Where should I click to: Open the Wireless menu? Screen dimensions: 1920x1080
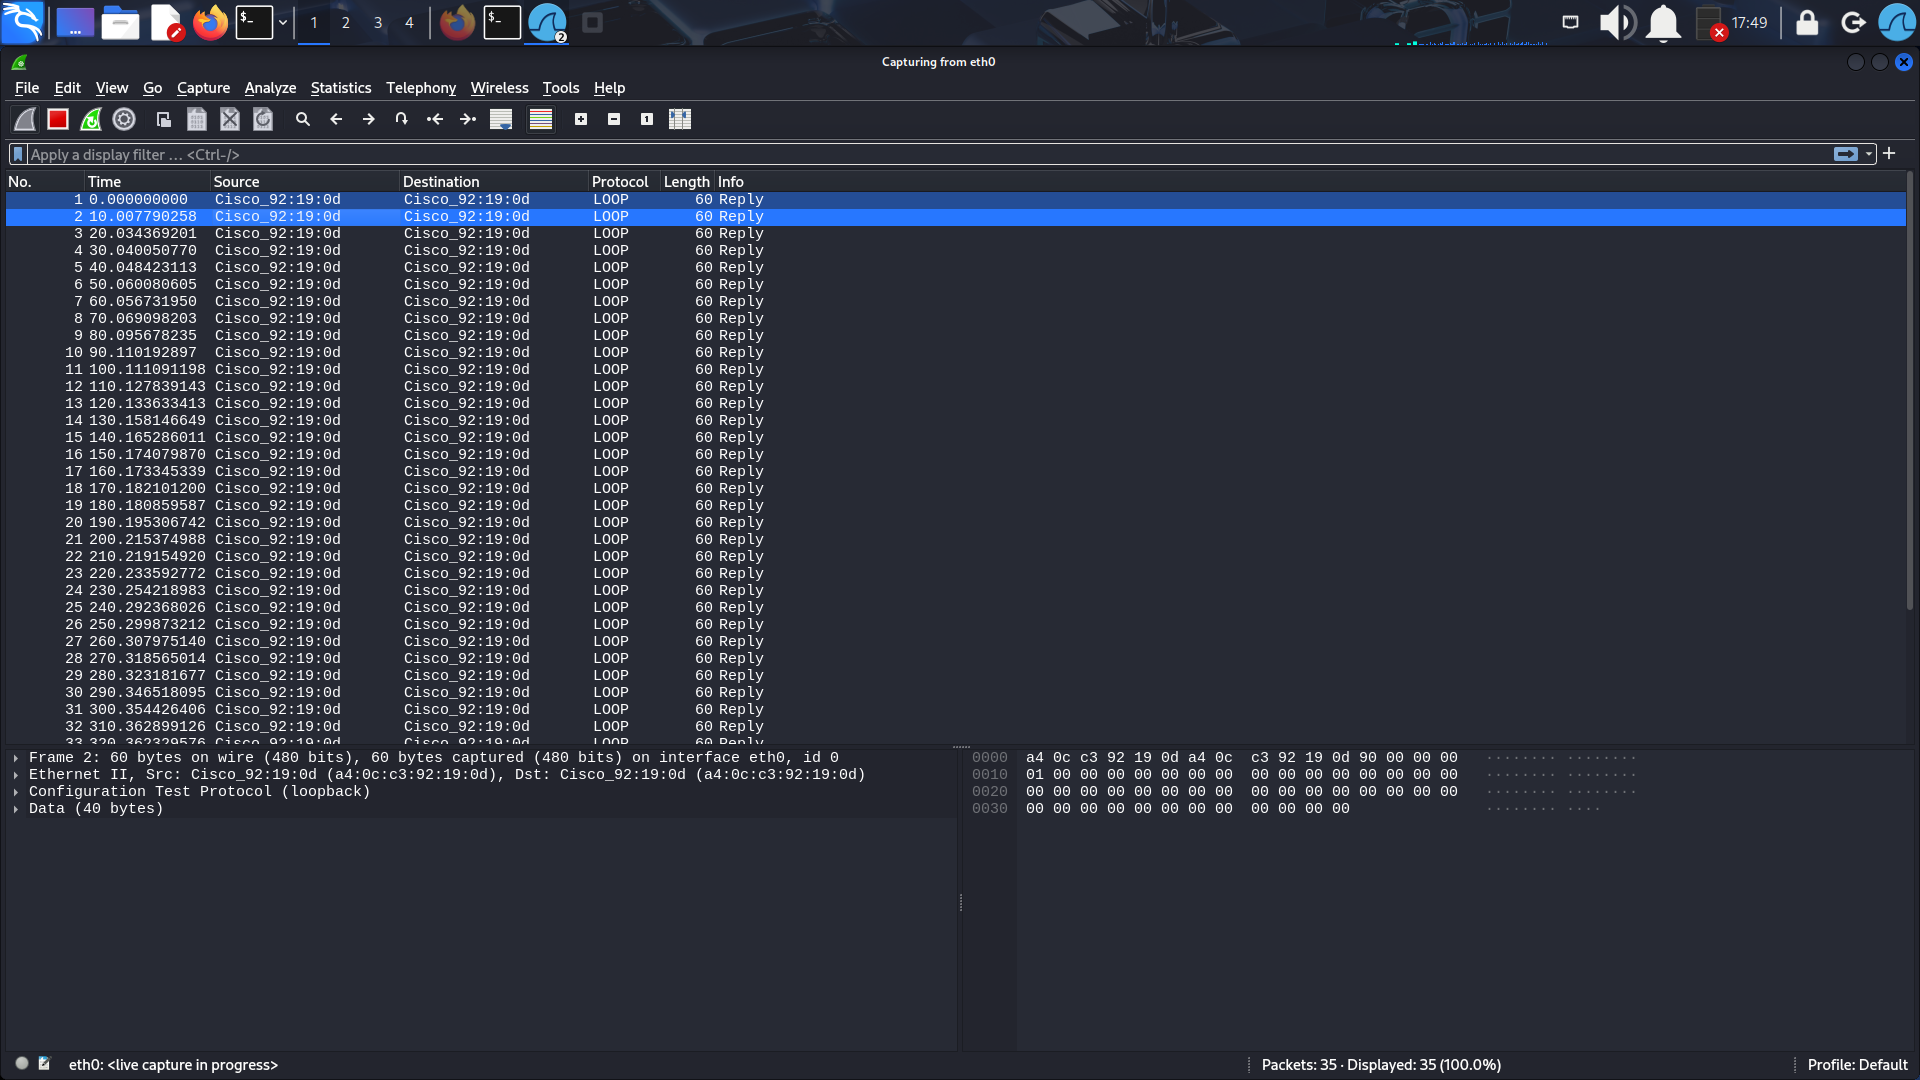[x=499, y=88]
